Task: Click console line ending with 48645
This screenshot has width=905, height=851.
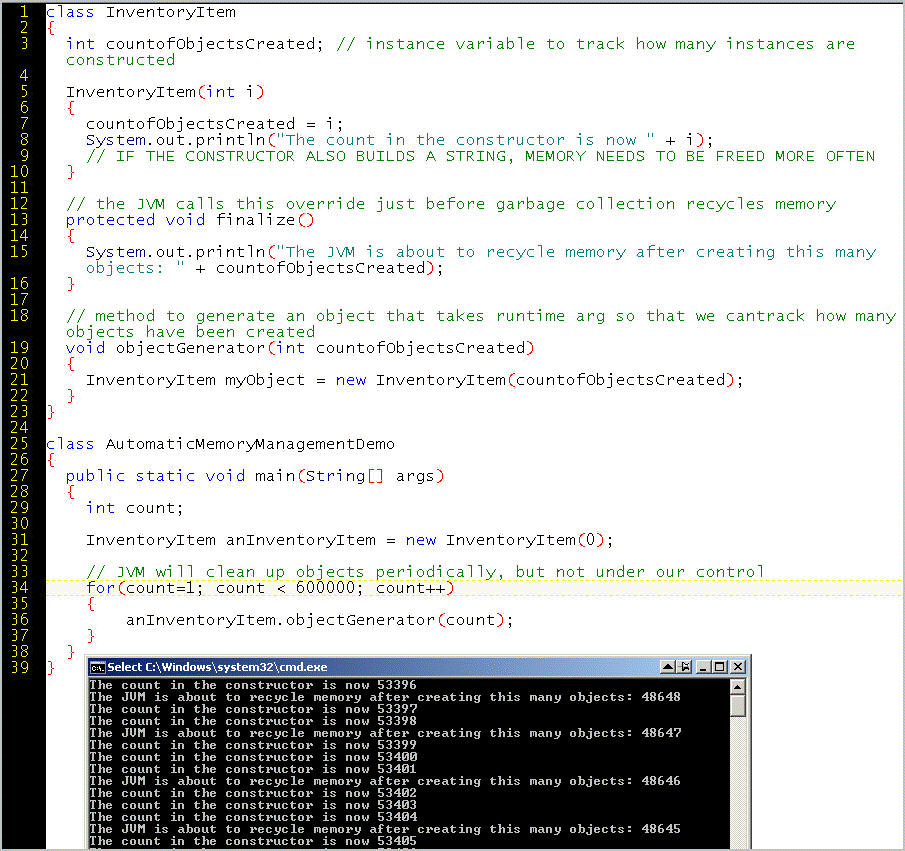Action: (x=385, y=829)
